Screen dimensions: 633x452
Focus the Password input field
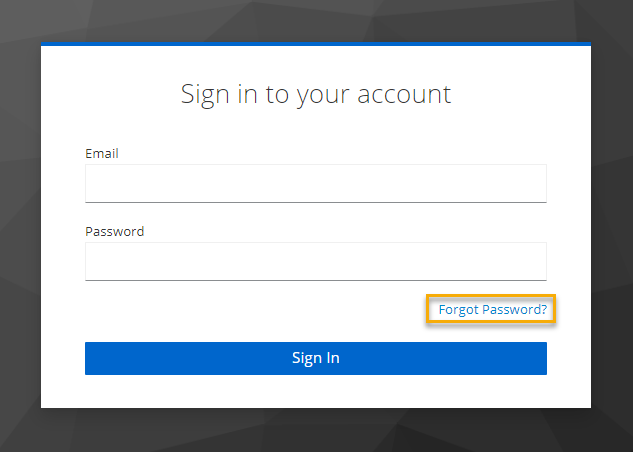pos(315,262)
